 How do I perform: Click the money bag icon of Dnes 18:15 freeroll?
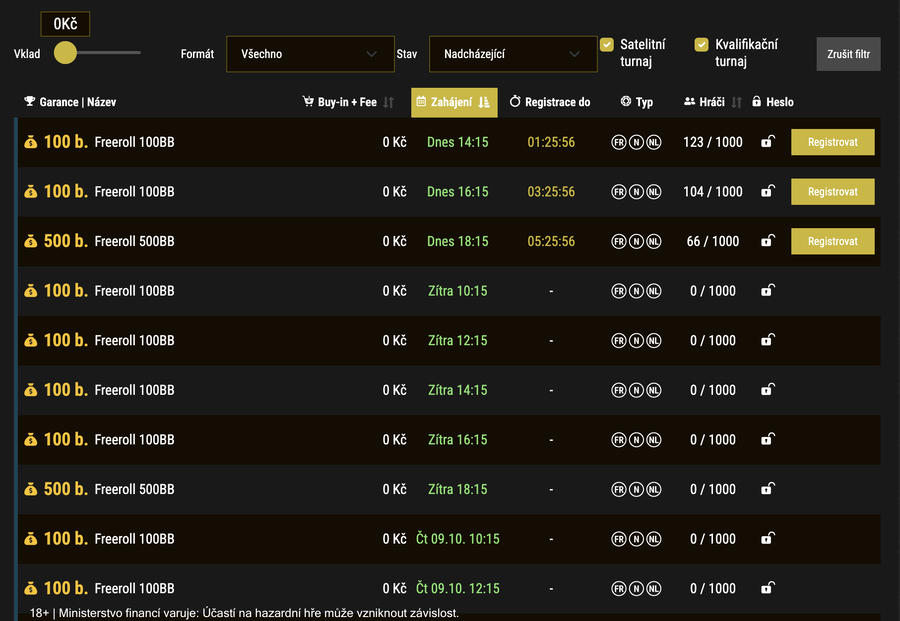click(31, 241)
